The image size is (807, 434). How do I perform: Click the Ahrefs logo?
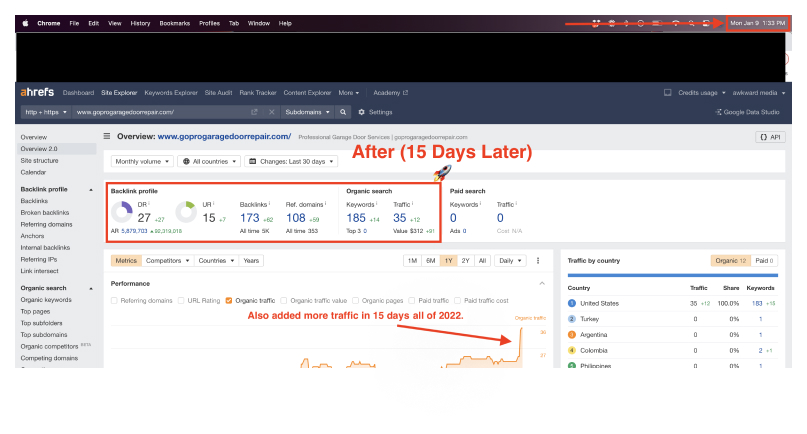(38, 92)
